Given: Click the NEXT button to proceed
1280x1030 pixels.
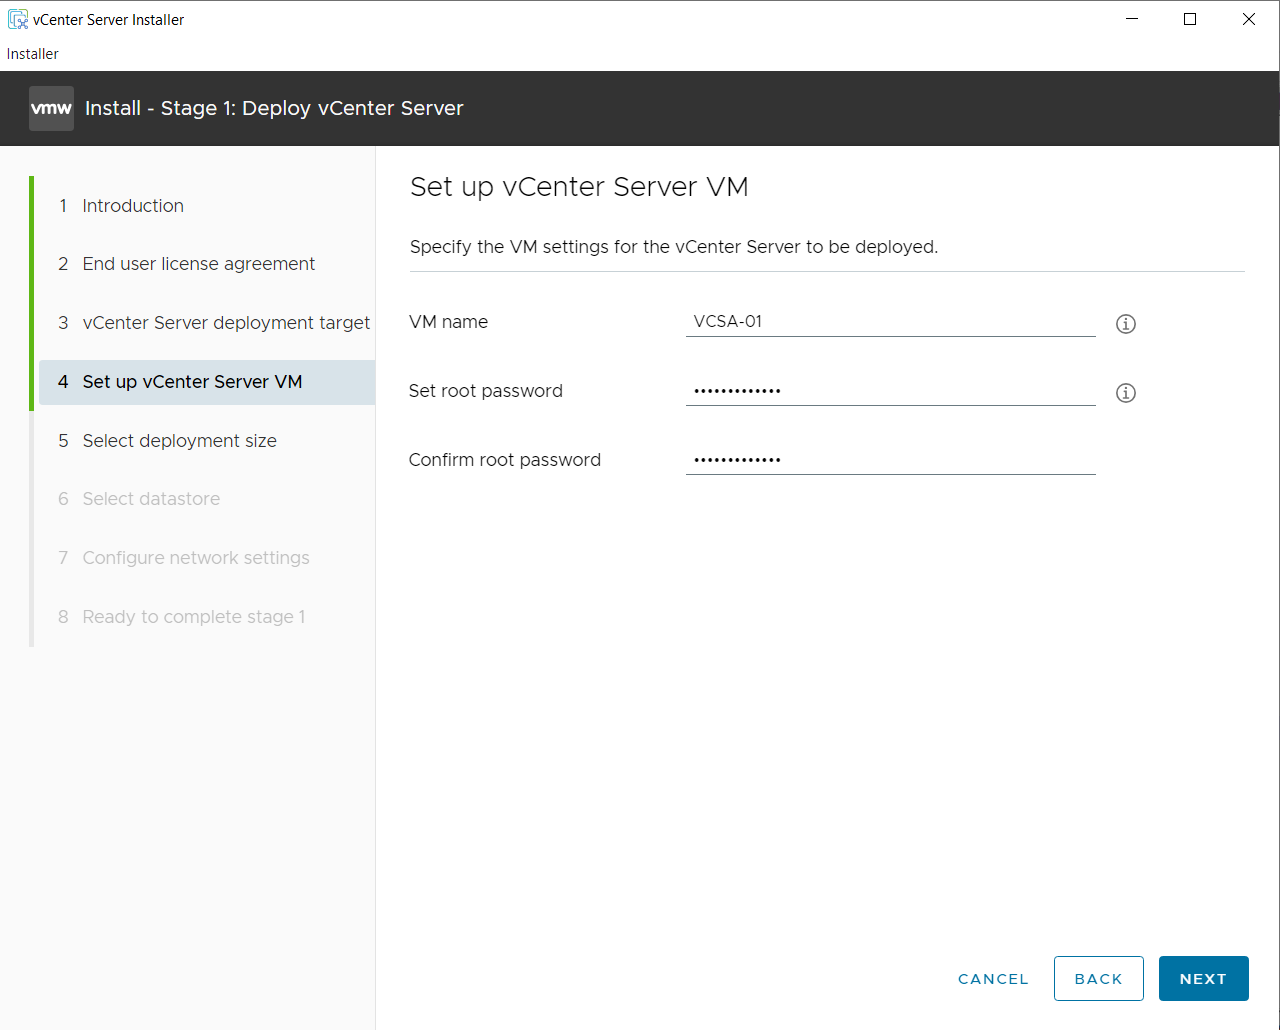Looking at the screenshot, I should pos(1203,978).
